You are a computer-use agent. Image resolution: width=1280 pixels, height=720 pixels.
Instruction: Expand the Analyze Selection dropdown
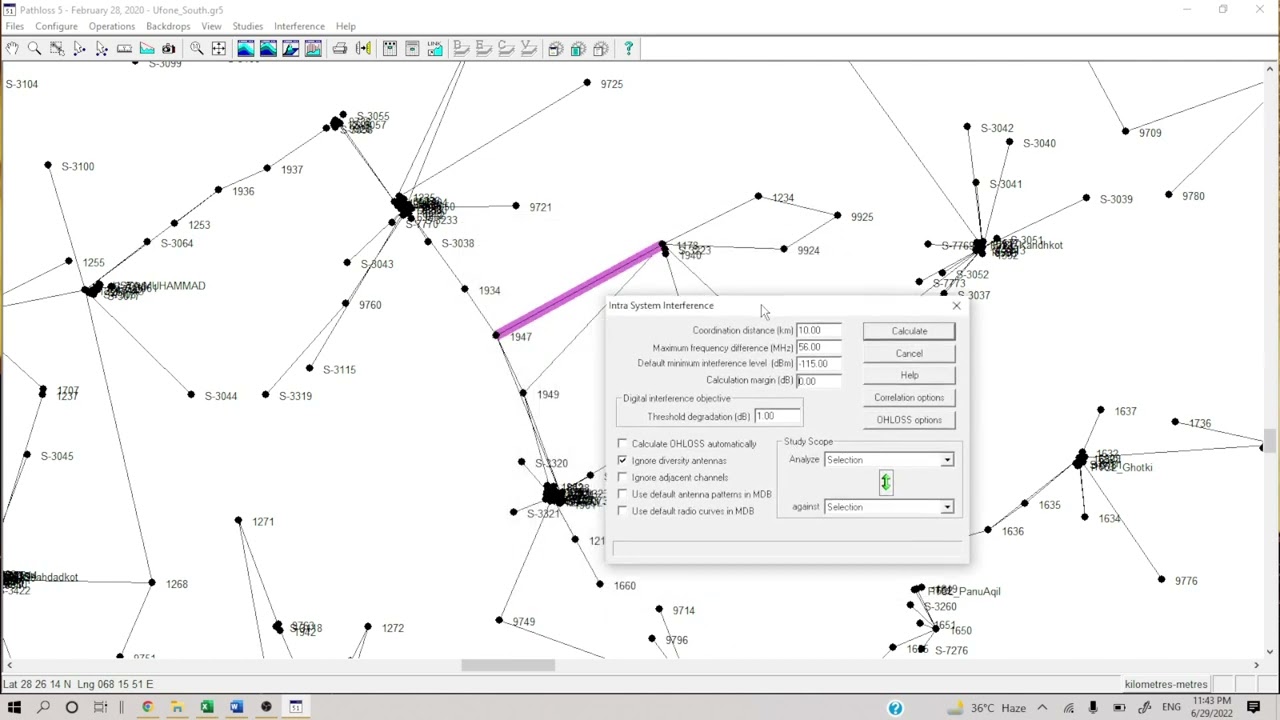tap(946, 460)
